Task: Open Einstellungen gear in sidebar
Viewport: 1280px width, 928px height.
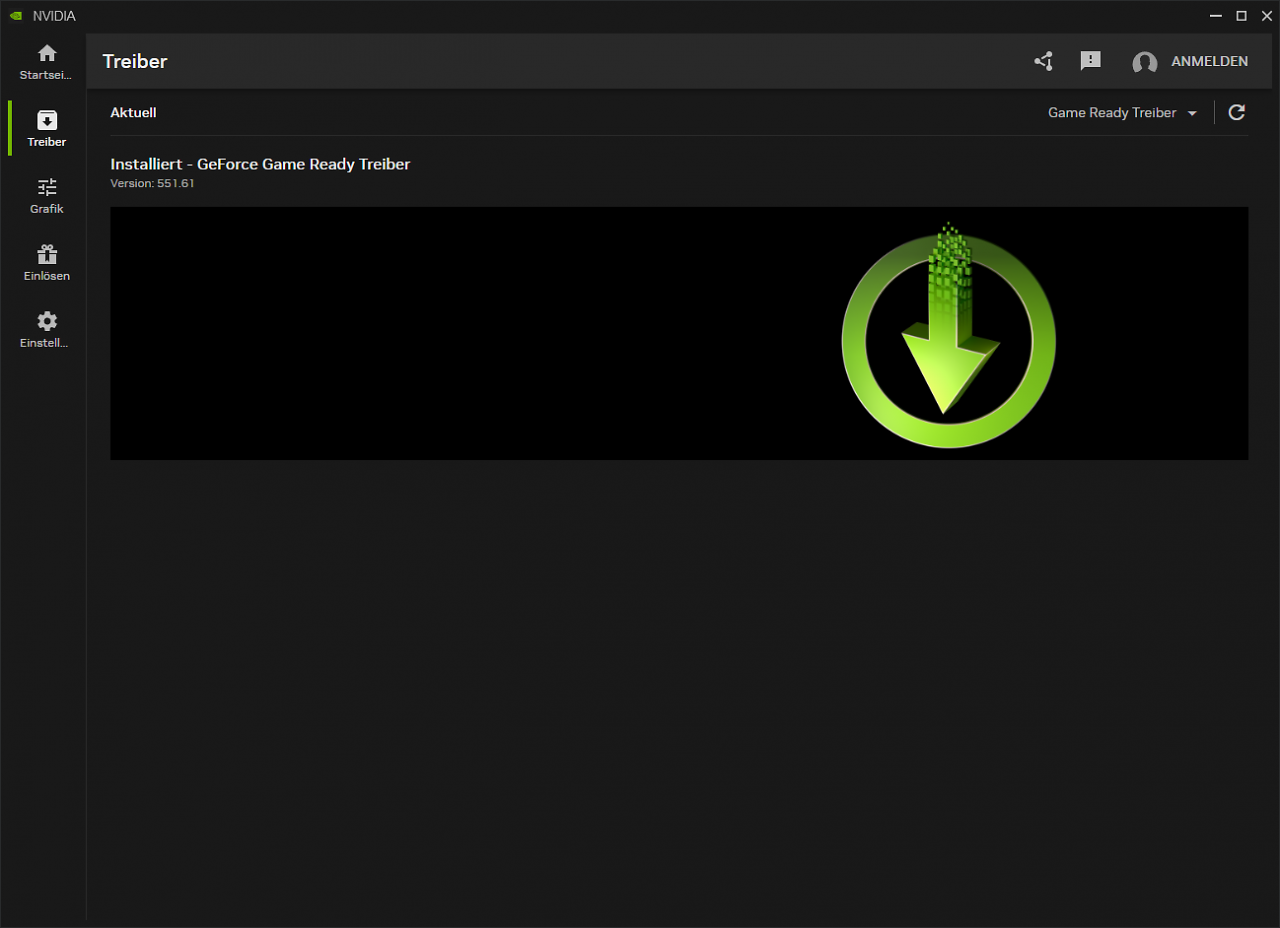Action: [x=46, y=329]
